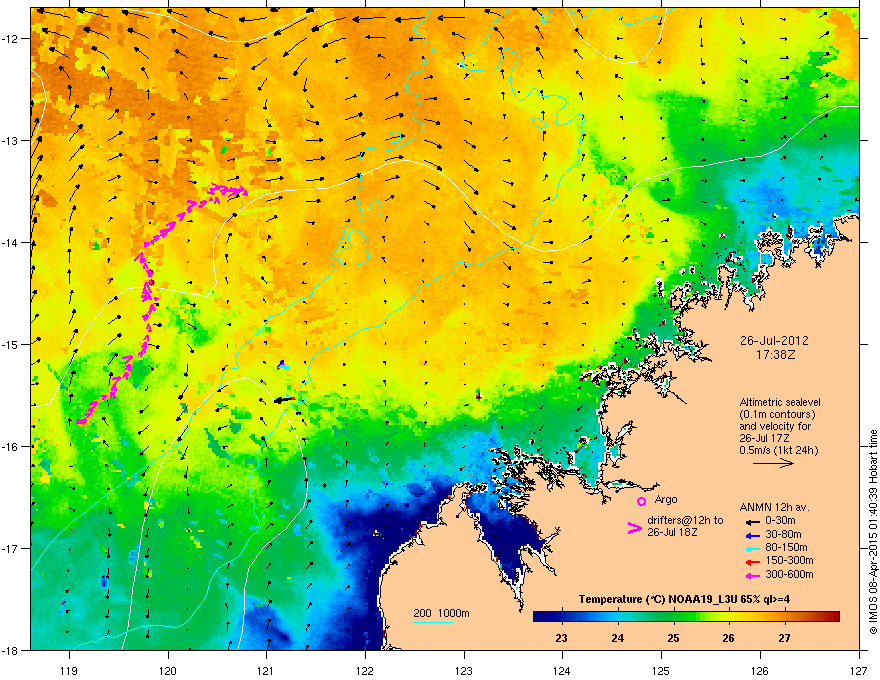Screen dimensions: 880x680
Task: Click the '80-150m' depth label
Action: tap(786, 548)
